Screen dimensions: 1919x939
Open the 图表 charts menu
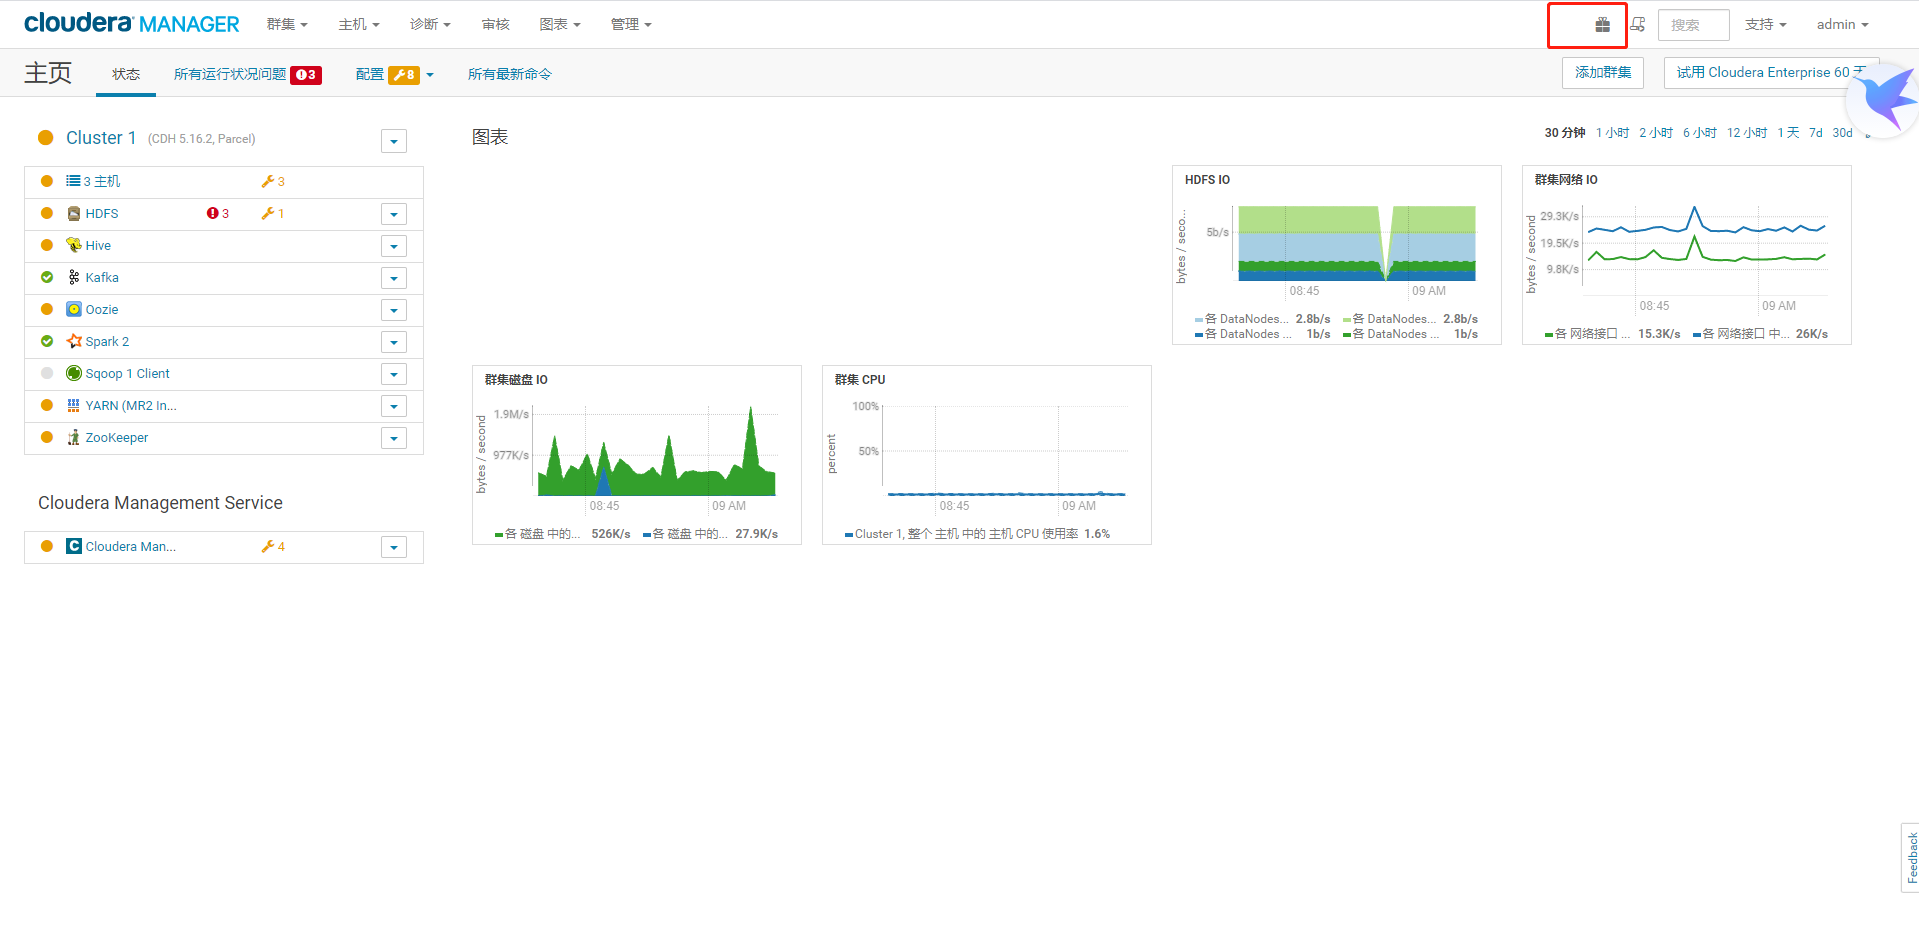pyautogui.click(x=560, y=24)
